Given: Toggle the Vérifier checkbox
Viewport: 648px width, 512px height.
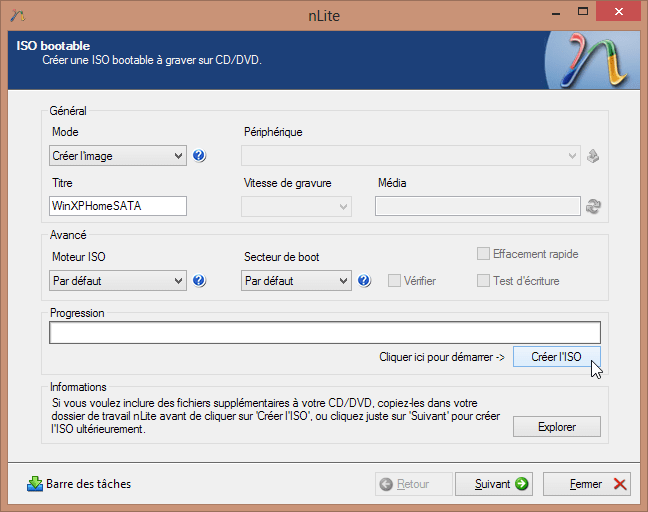Looking at the screenshot, I should click(394, 281).
